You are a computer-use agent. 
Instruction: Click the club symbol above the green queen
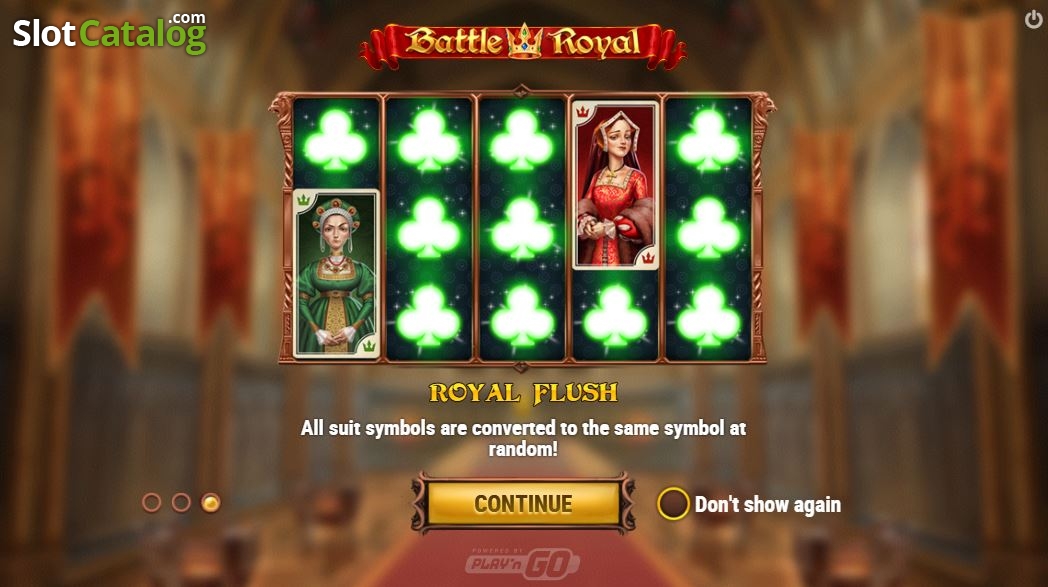point(336,141)
